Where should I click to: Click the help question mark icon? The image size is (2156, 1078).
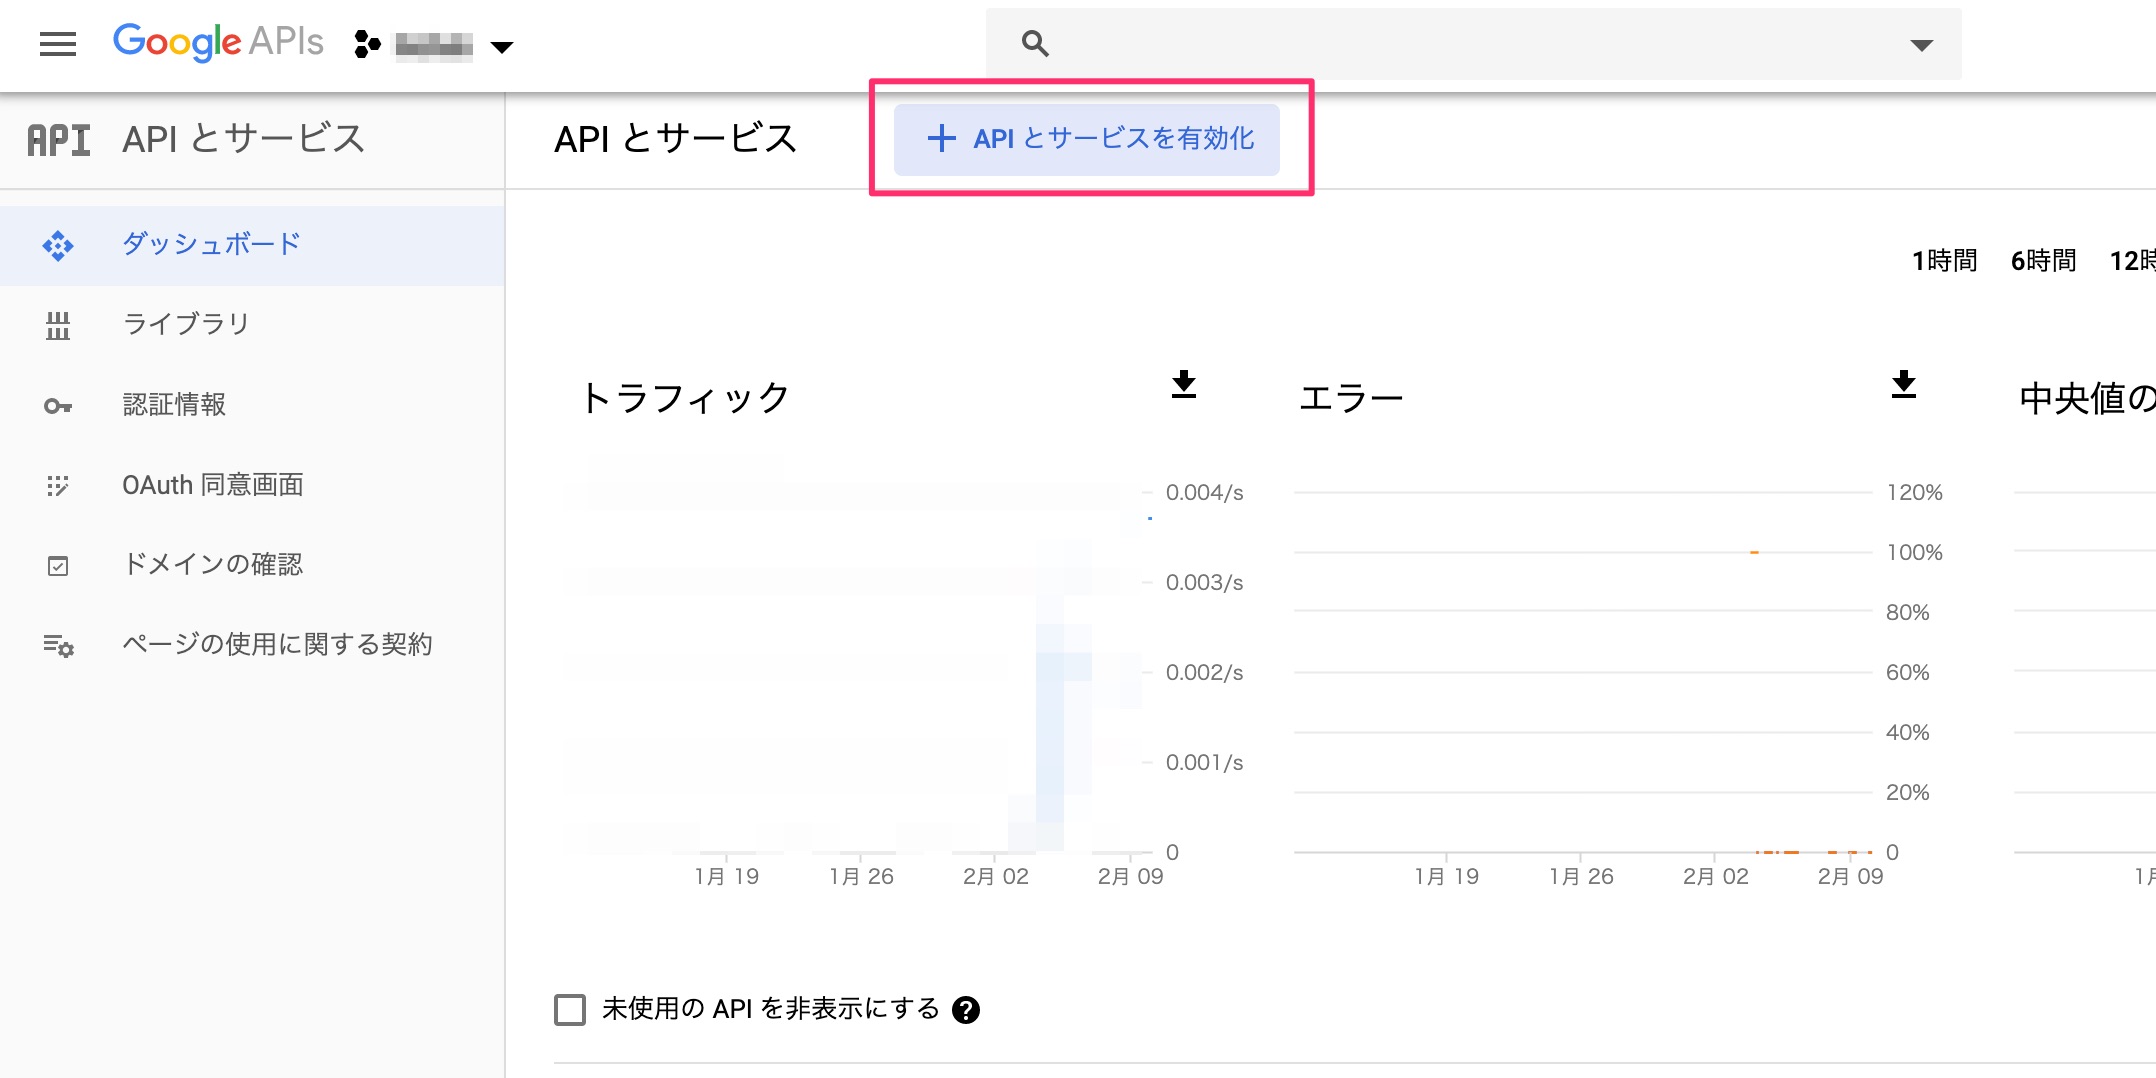[965, 1010]
